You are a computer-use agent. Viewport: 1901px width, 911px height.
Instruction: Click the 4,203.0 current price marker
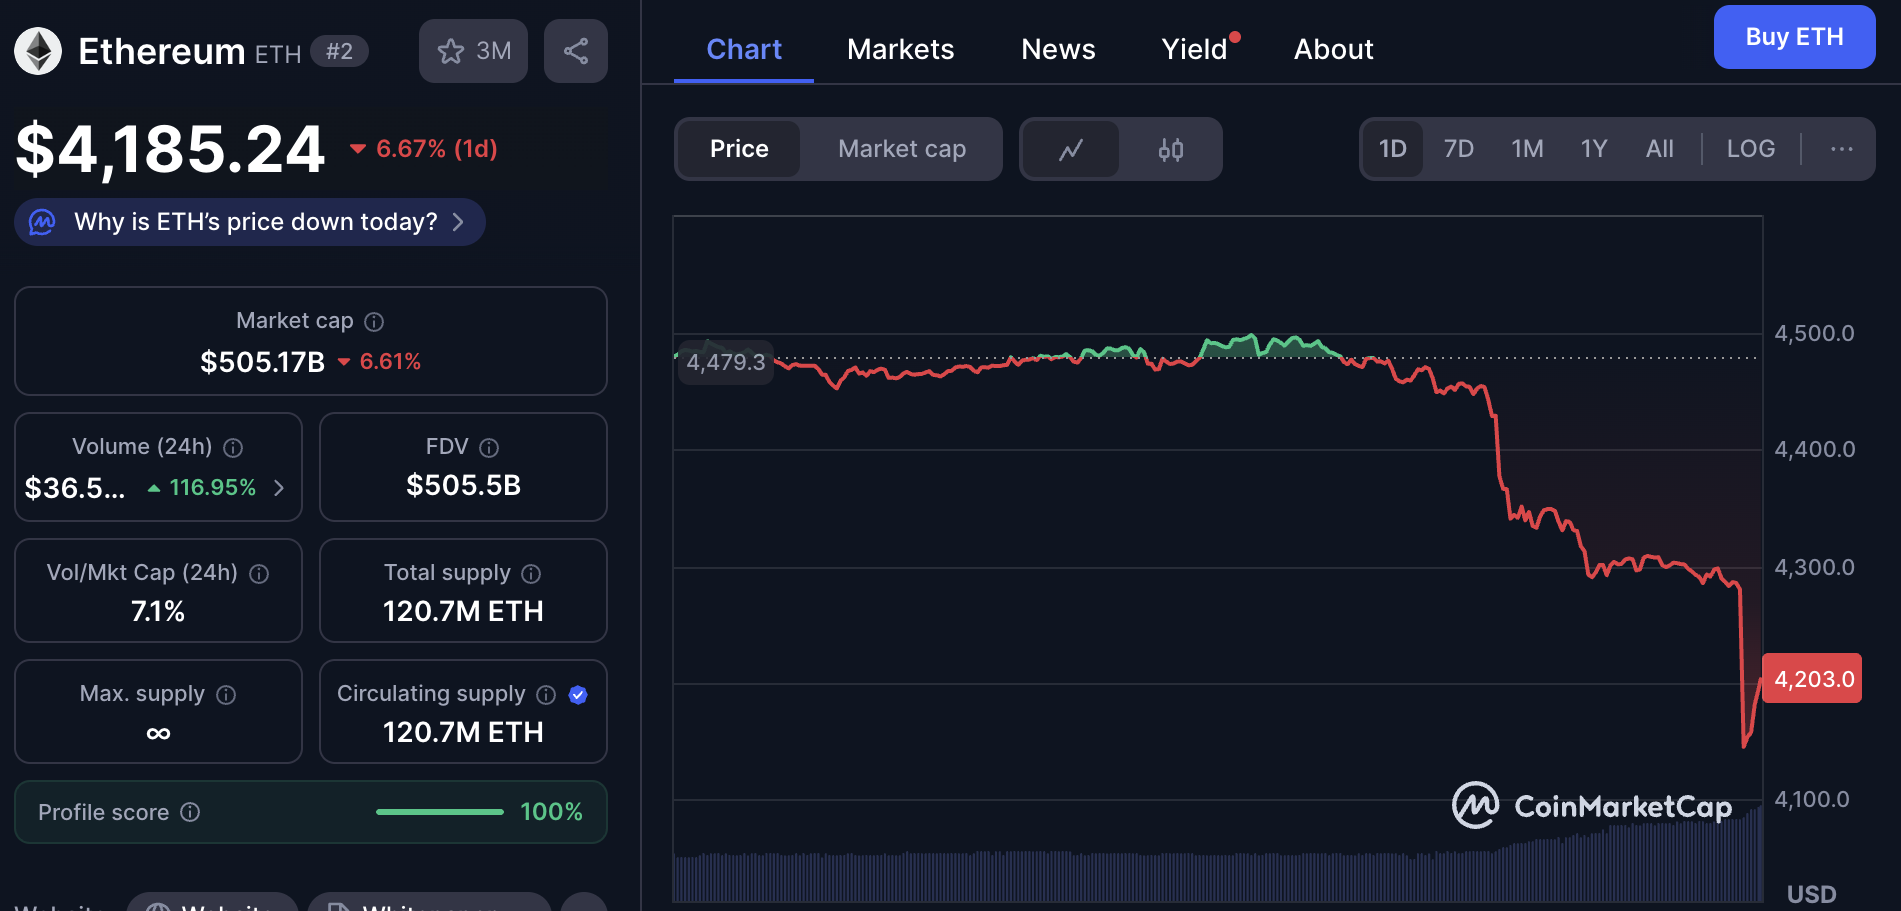(x=1812, y=679)
